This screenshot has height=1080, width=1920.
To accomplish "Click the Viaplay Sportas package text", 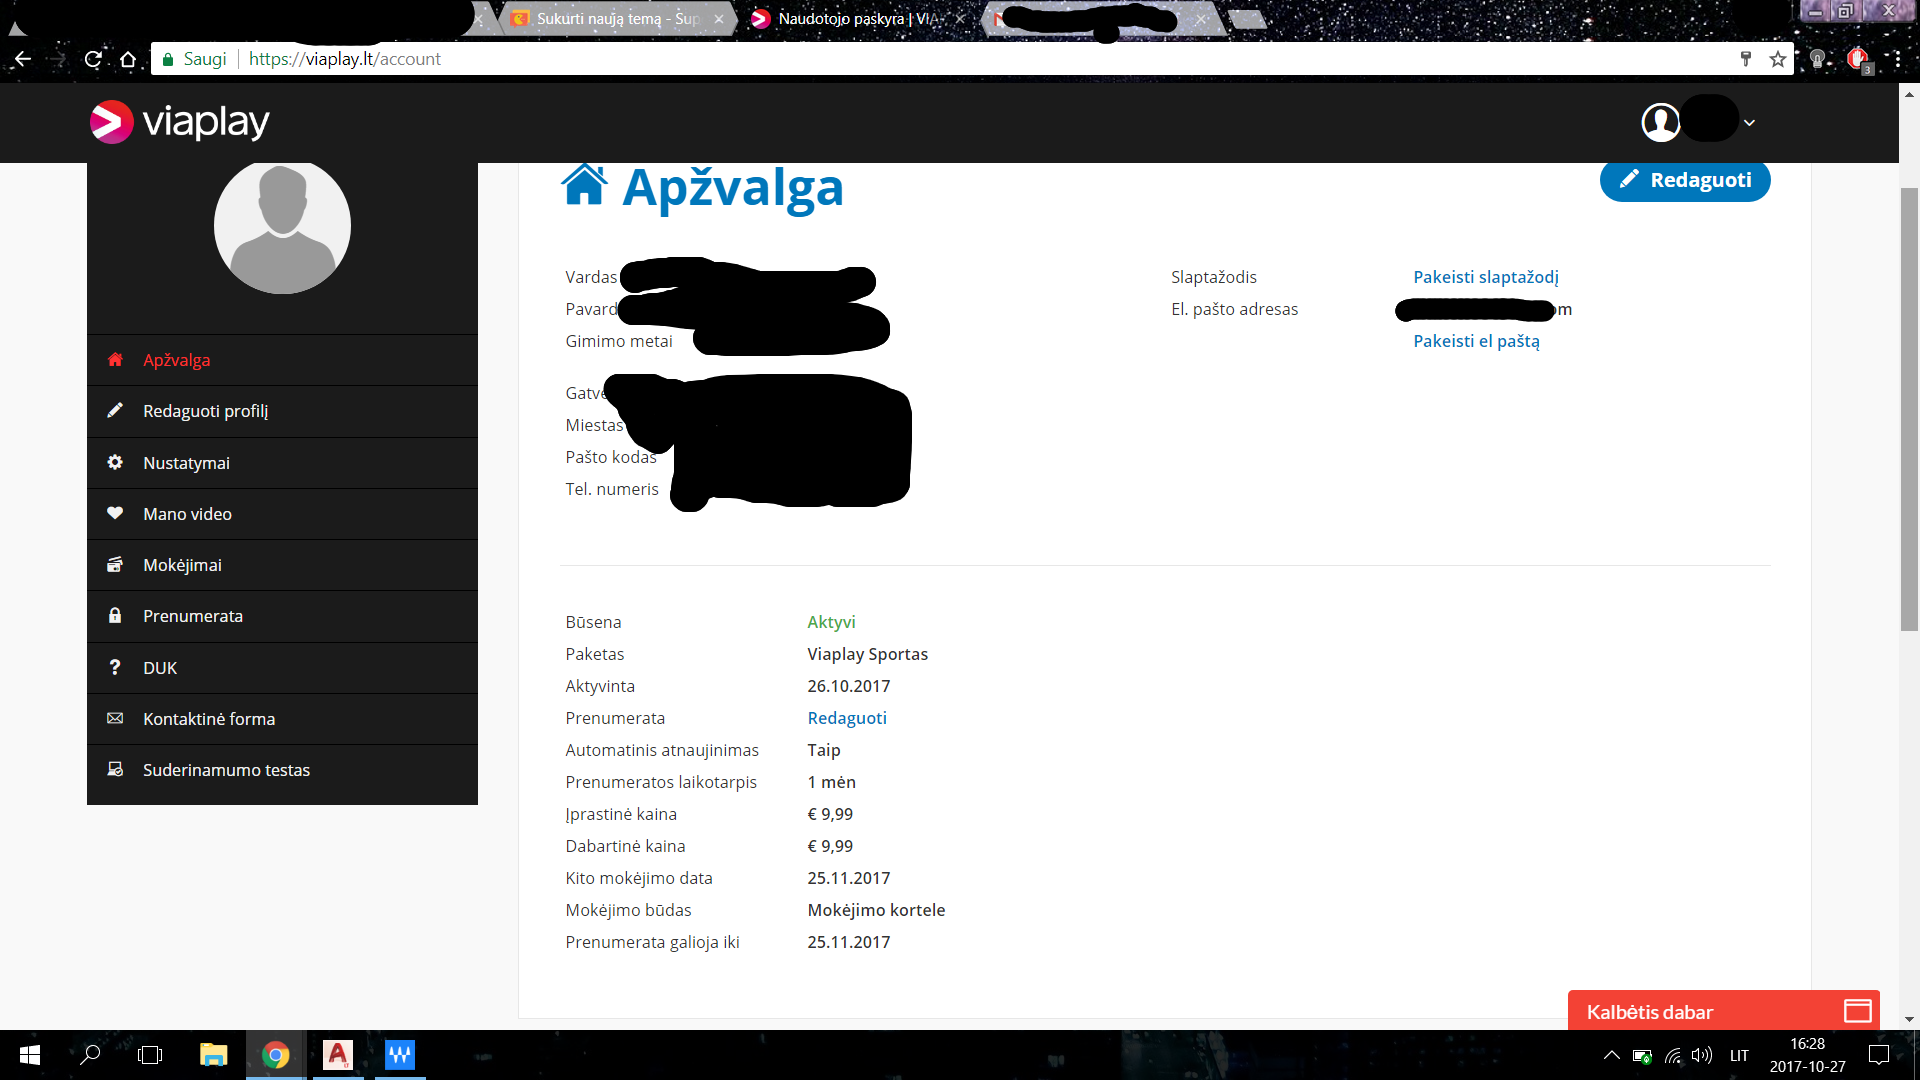I will click(x=867, y=654).
